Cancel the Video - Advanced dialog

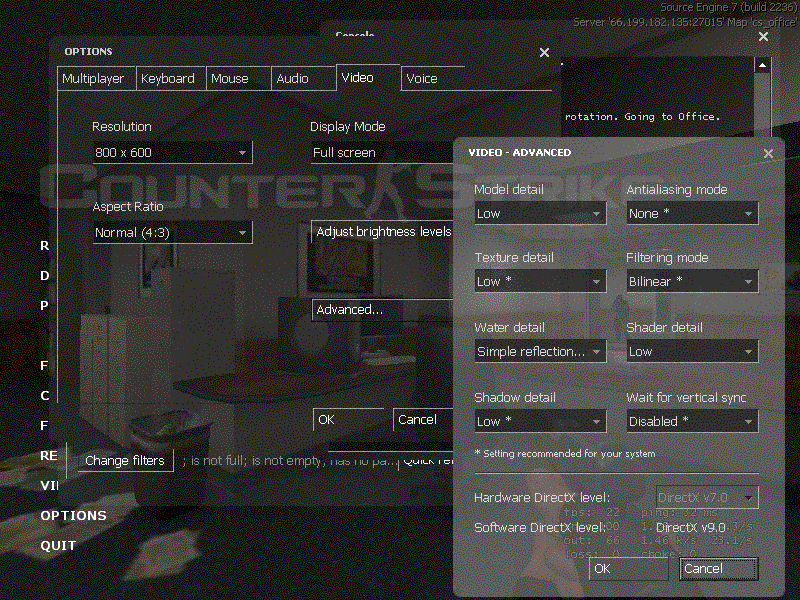point(718,569)
